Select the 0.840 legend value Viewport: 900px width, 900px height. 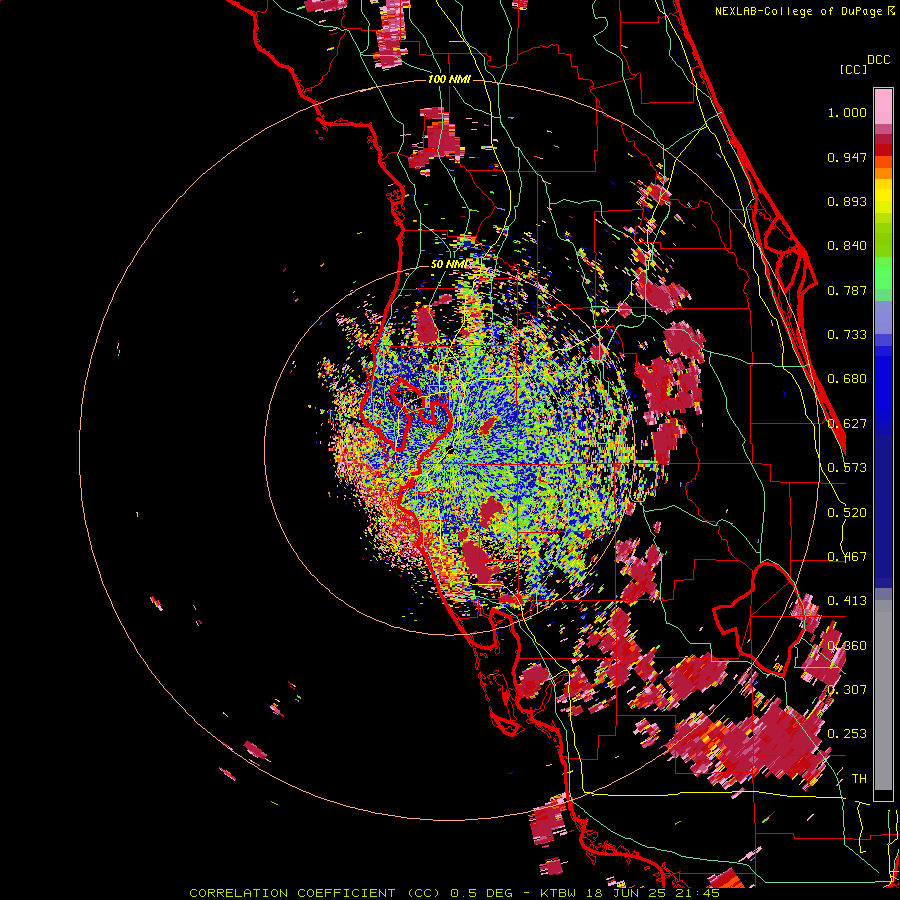[x=847, y=246]
